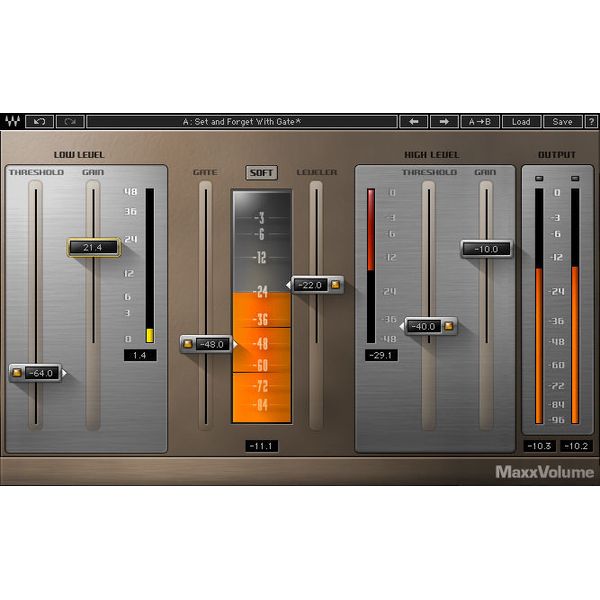
Task: Reset the left output clip indicator
Action: [539, 179]
